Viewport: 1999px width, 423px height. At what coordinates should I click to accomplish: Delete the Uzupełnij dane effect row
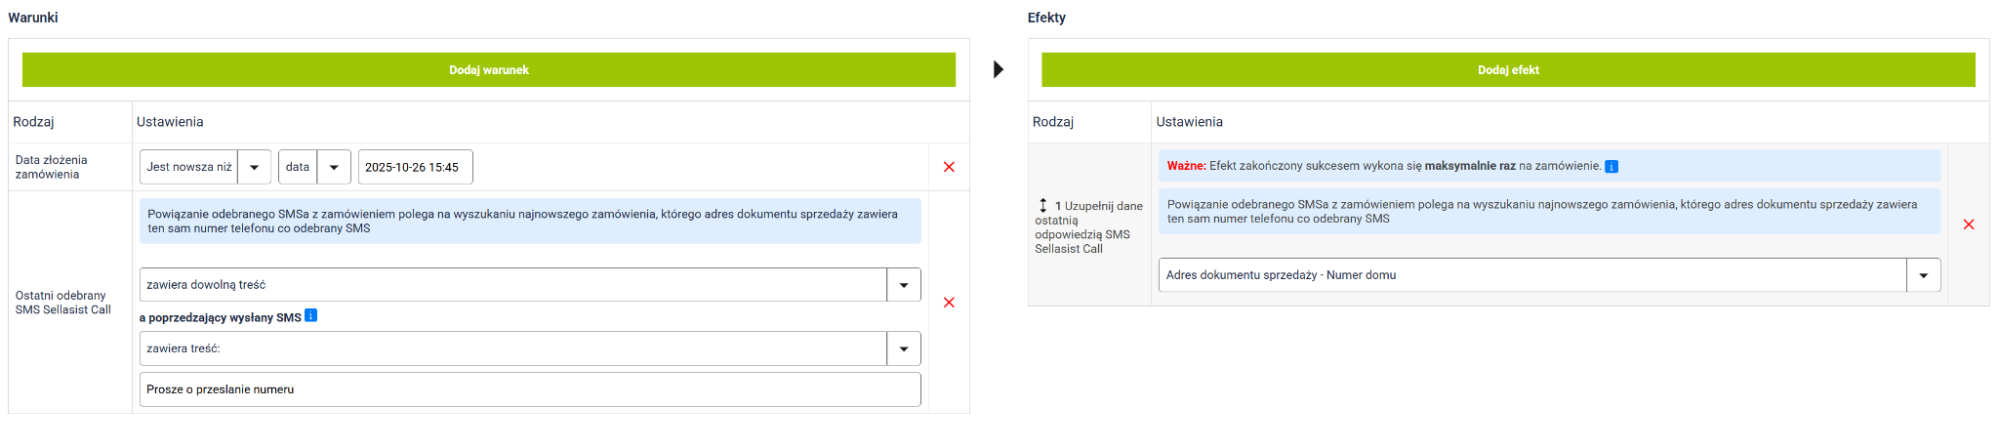[1968, 224]
